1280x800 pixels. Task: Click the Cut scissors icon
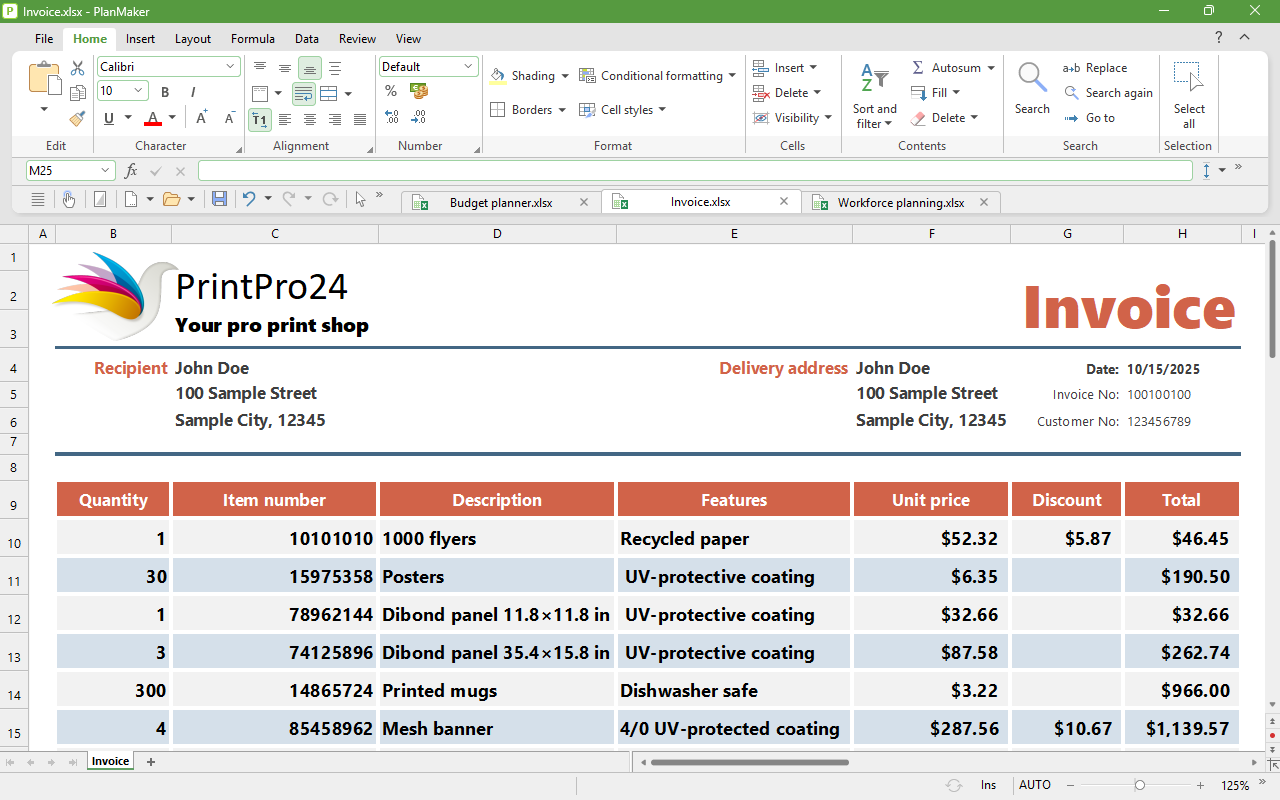[x=78, y=68]
